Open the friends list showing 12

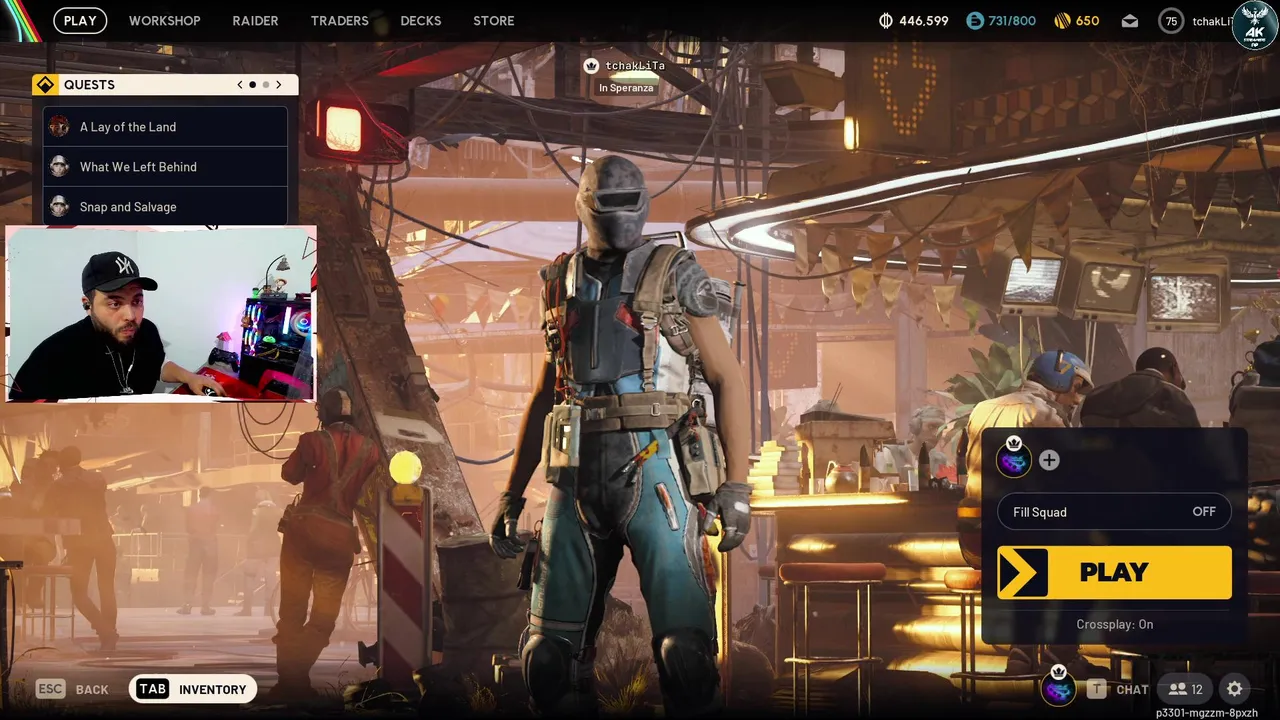pyautogui.click(x=1186, y=689)
